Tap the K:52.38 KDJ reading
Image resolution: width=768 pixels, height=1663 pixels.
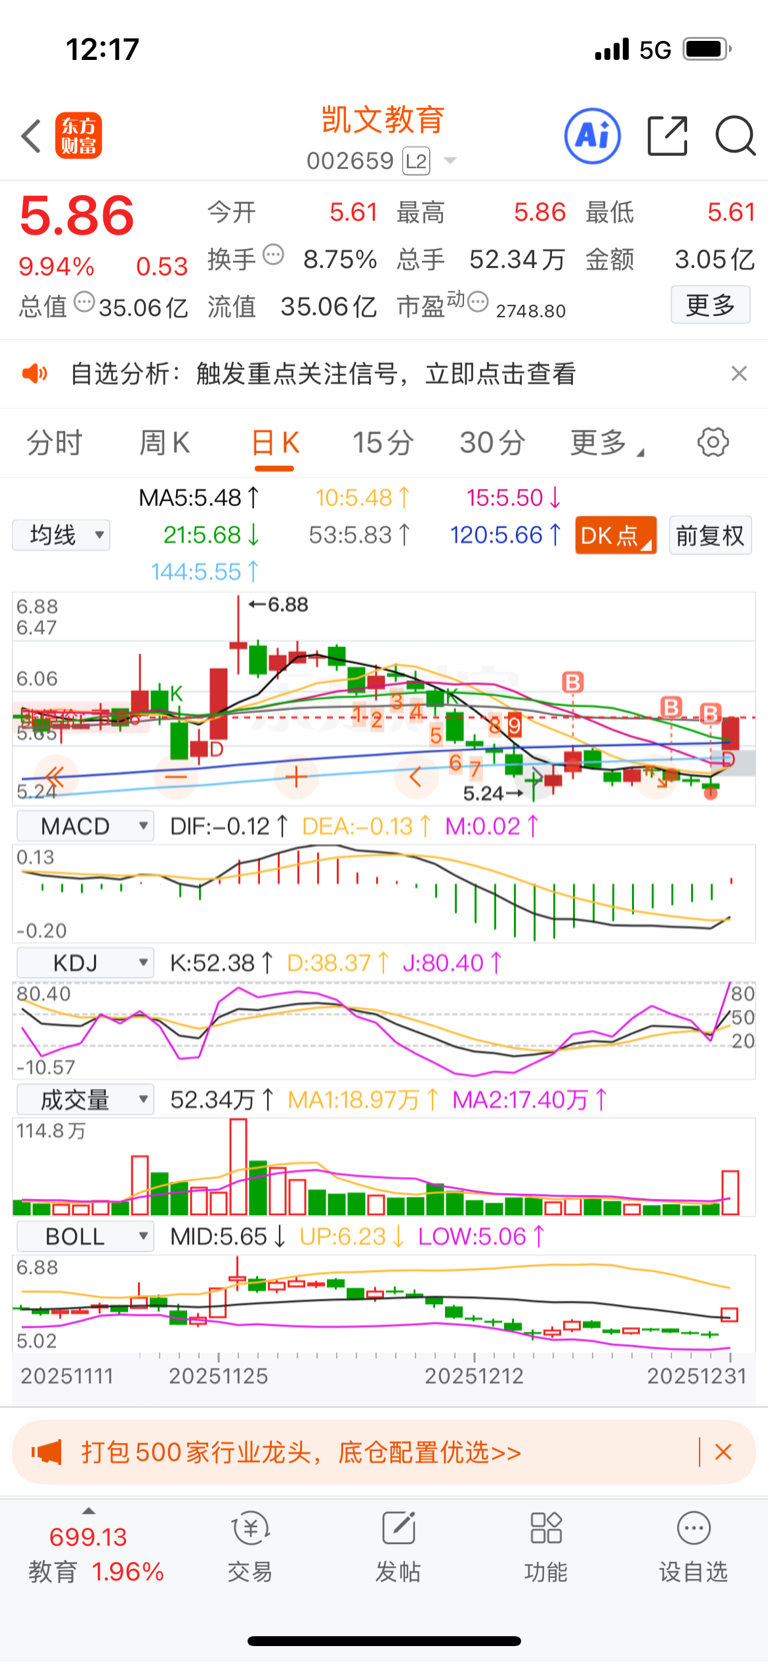221,963
